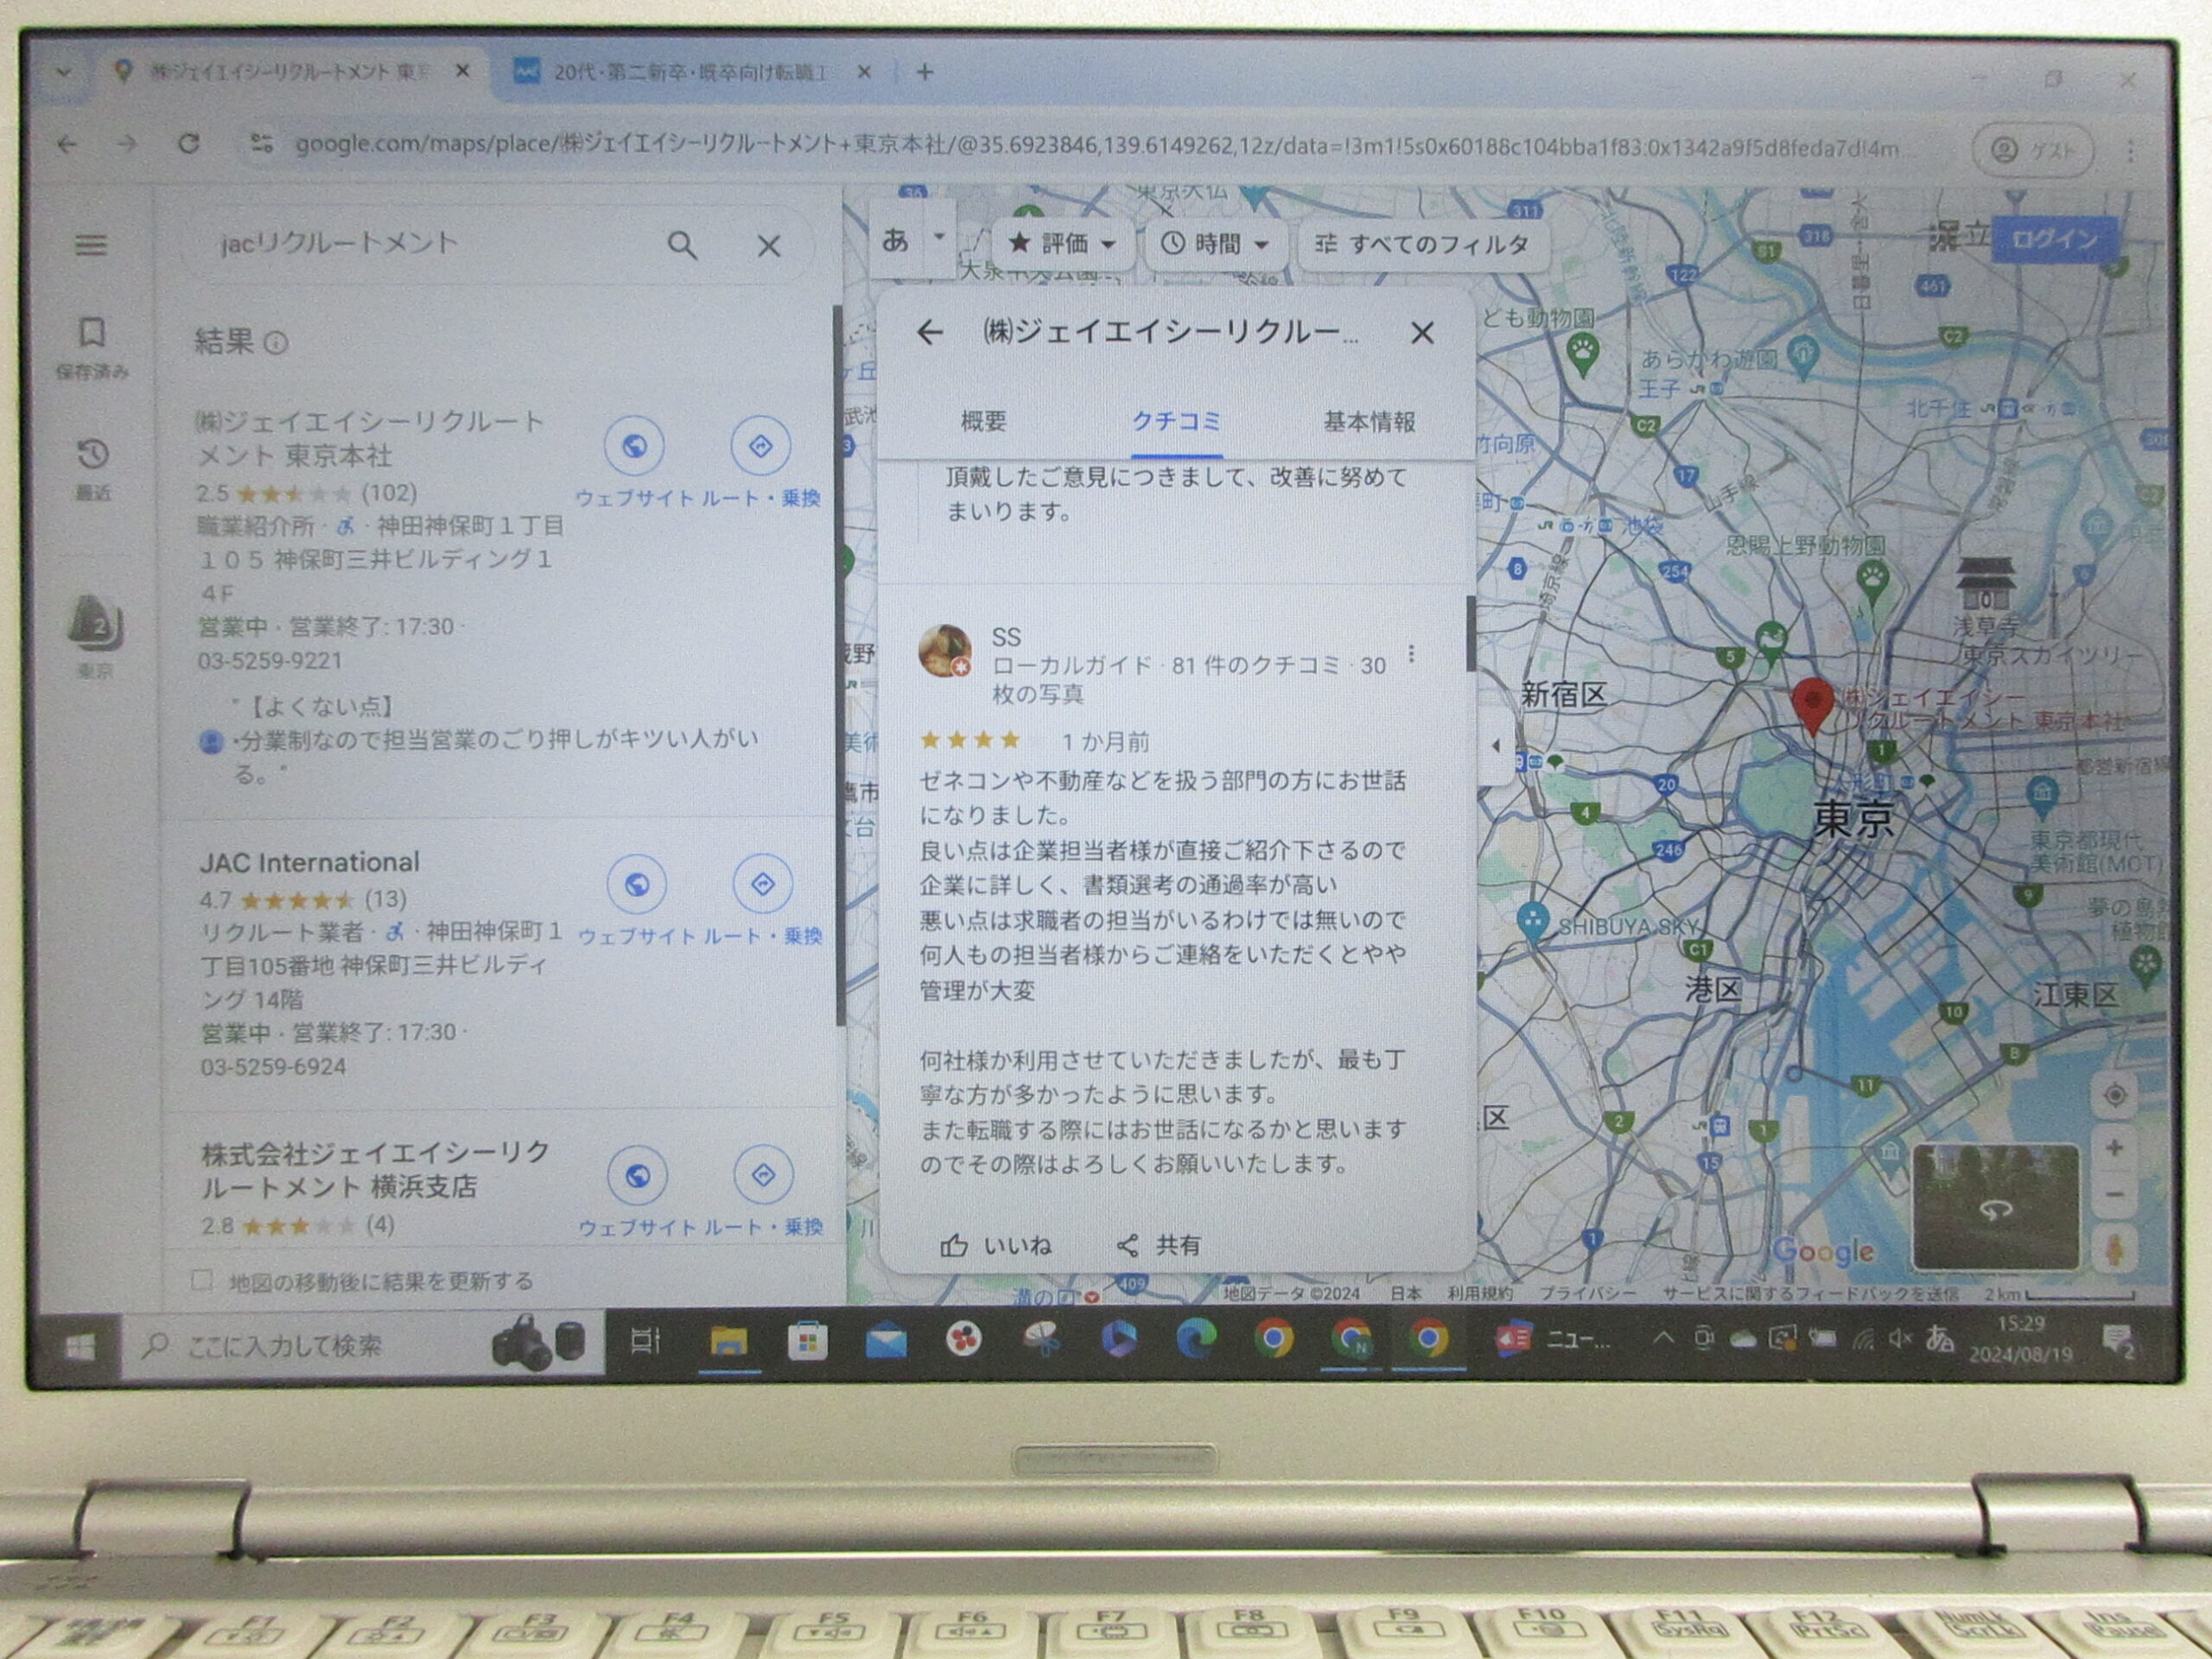
Task: Open the あ input mode dropdown arrow
Action: pos(938,237)
